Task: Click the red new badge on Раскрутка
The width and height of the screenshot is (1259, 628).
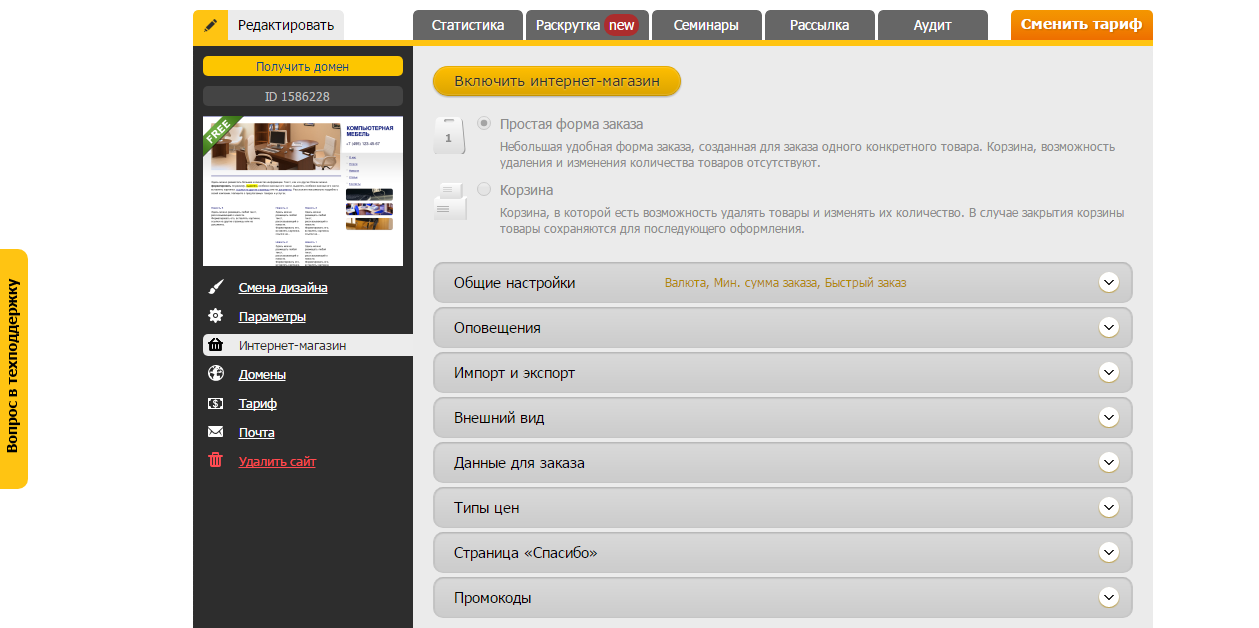Action: pyautogui.click(x=622, y=25)
